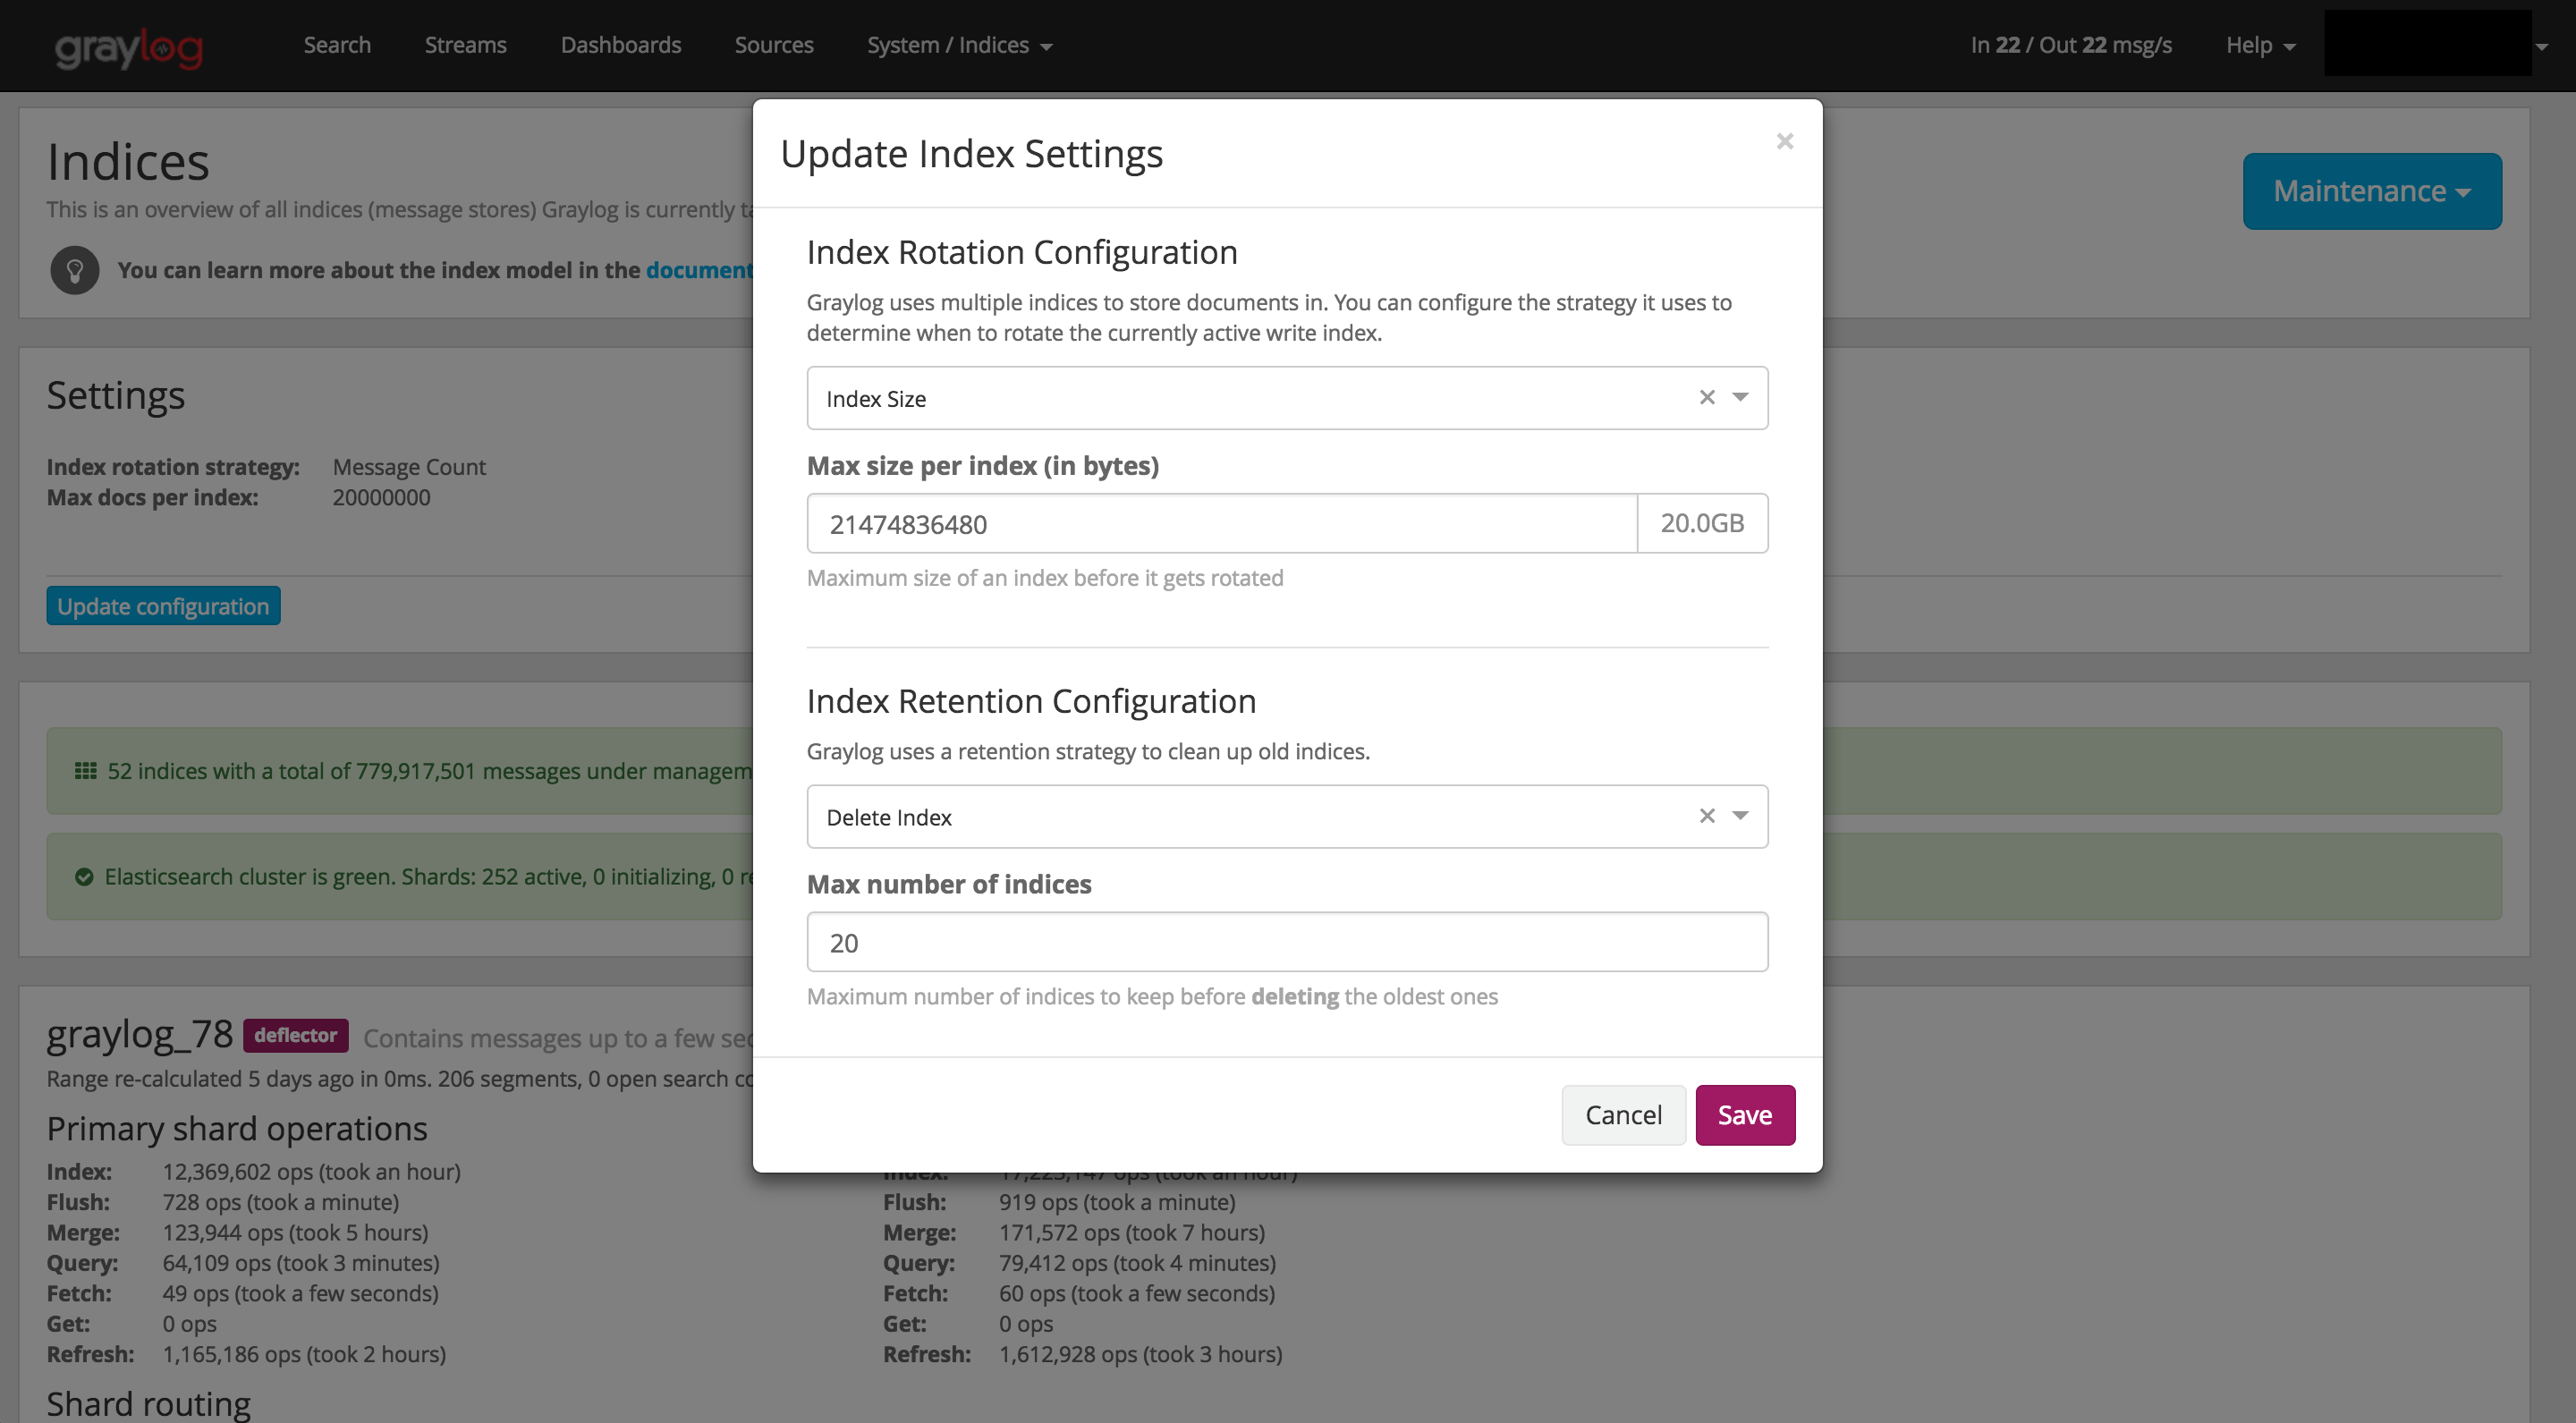Click the Primary shard operations heading
Screen dimensions: 2576x1423
(x=237, y=1128)
